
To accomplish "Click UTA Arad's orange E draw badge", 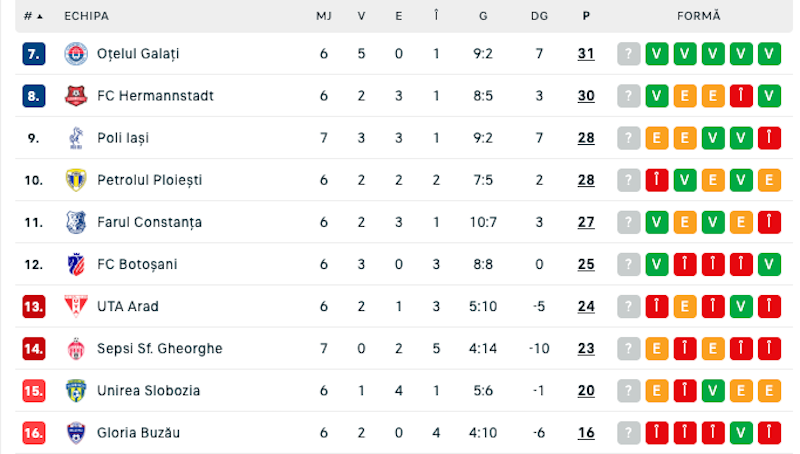I will pyautogui.click(x=685, y=307).
